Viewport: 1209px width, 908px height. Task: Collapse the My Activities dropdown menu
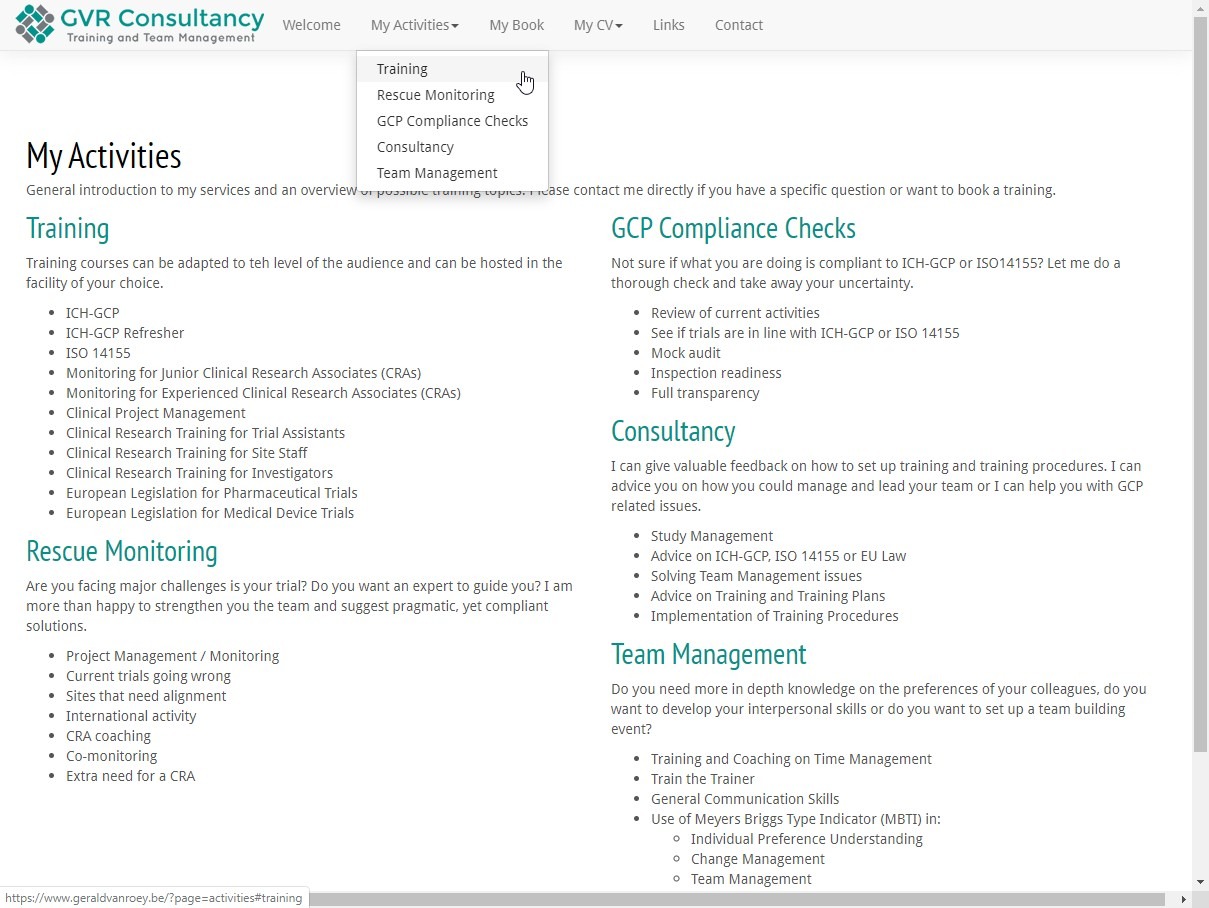tap(414, 25)
